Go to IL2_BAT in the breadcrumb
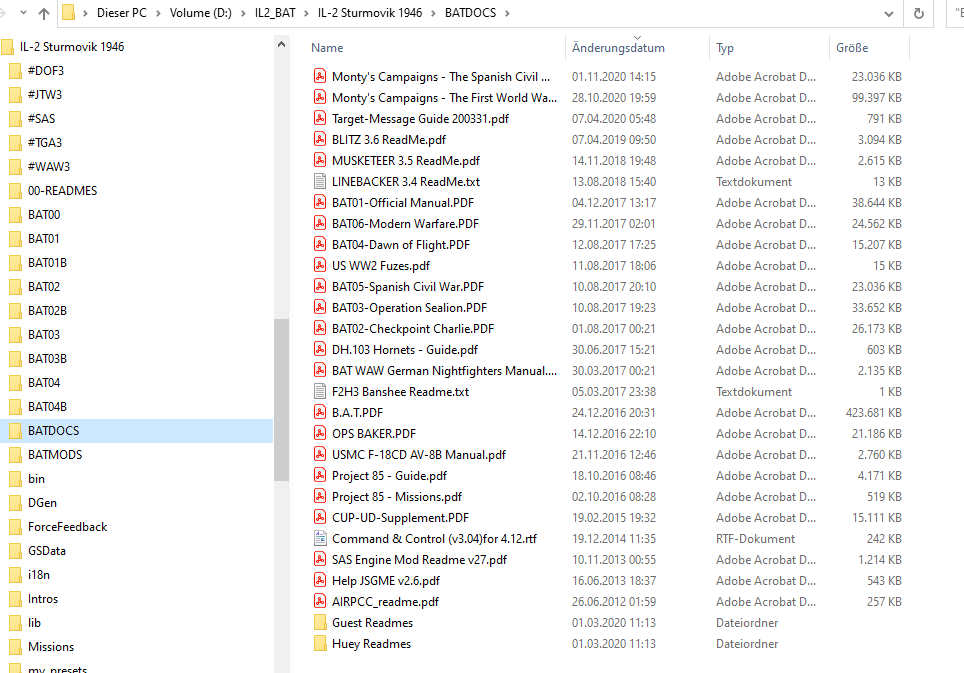 tap(275, 13)
